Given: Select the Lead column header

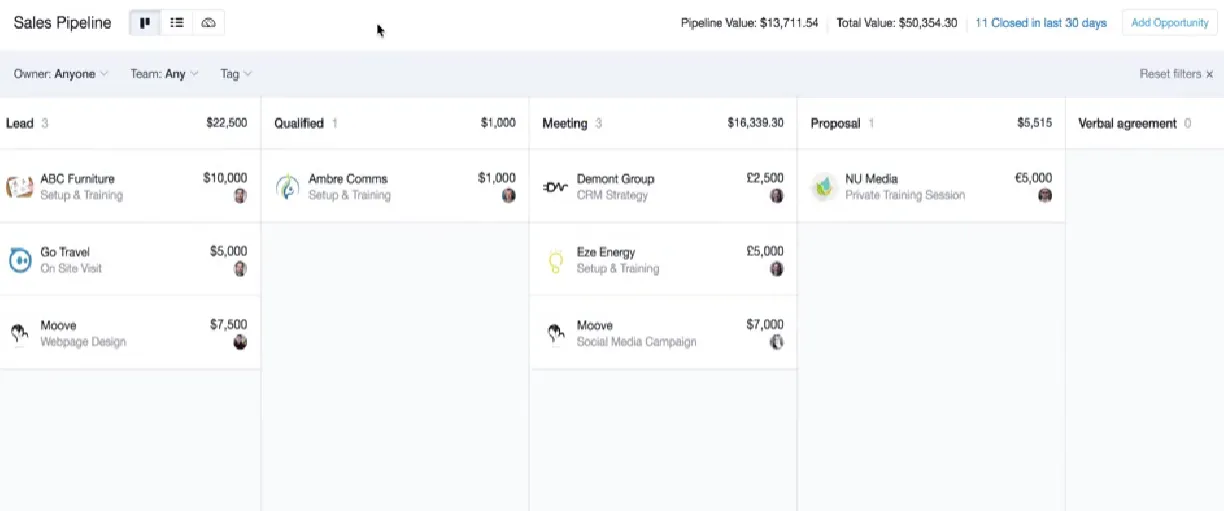Looking at the screenshot, I should coord(20,123).
